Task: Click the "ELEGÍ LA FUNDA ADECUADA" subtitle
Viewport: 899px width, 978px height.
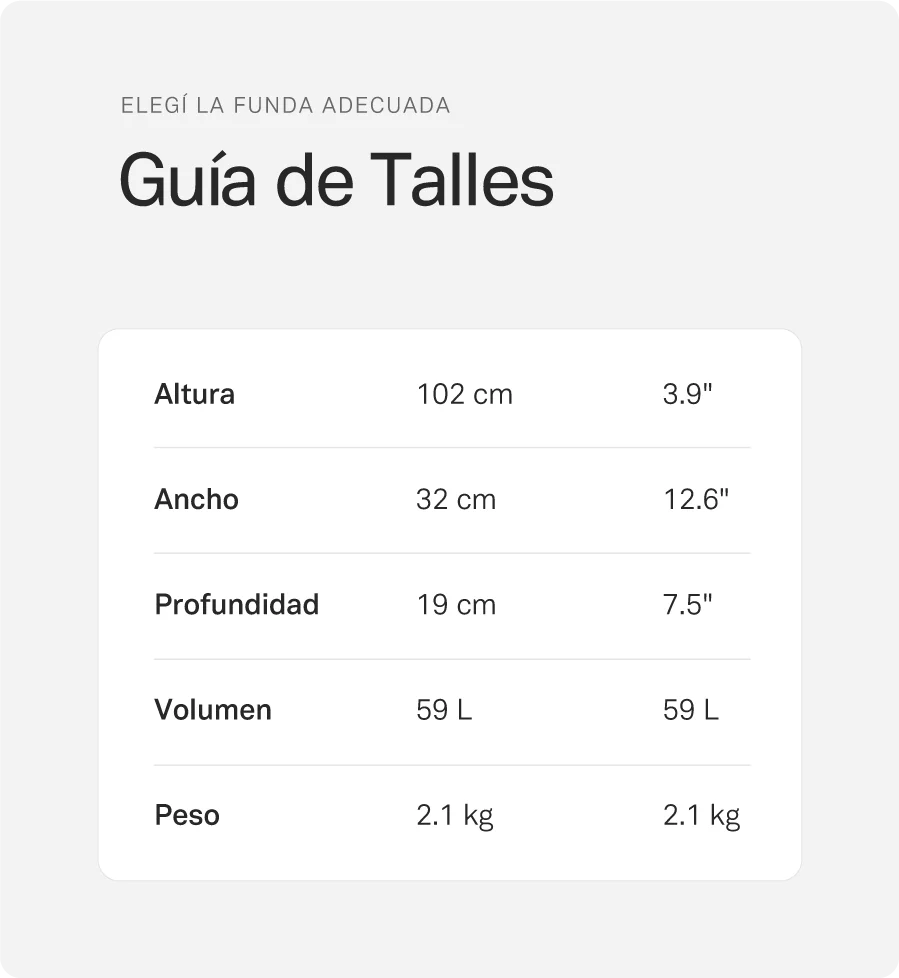Action: 285,105
